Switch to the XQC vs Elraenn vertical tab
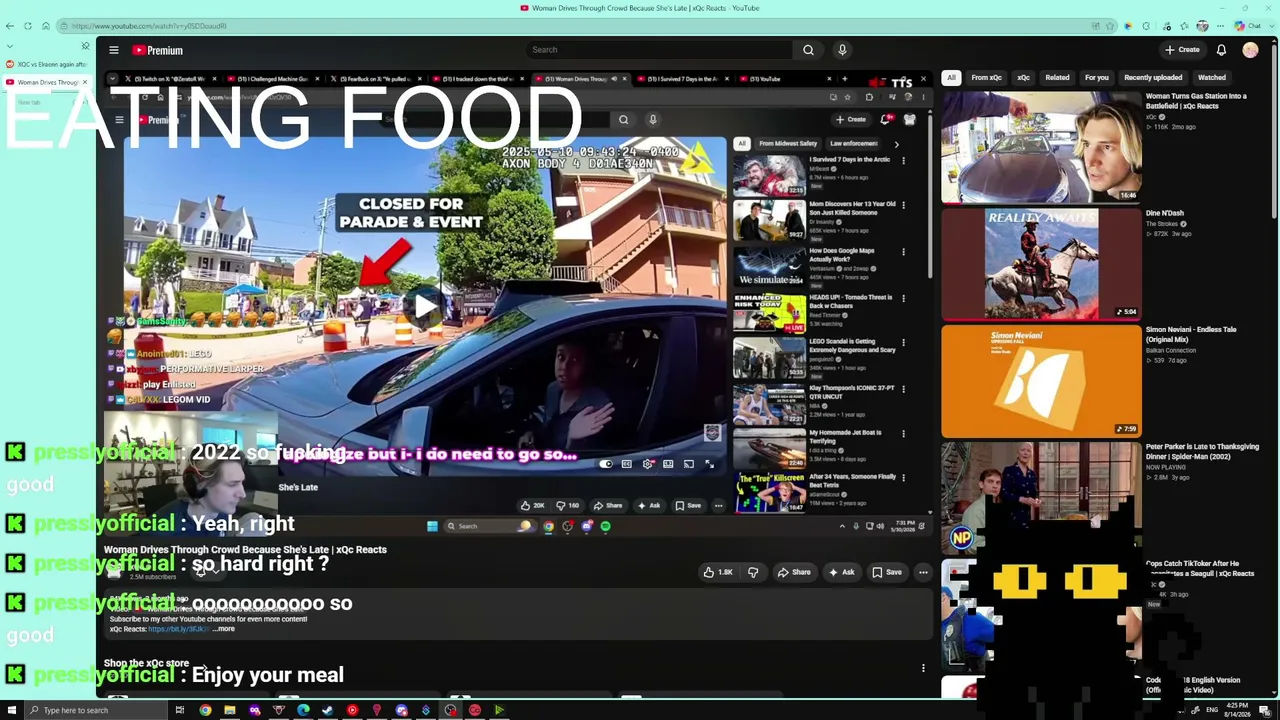Screen dimensions: 1280x720 pos(47,64)
